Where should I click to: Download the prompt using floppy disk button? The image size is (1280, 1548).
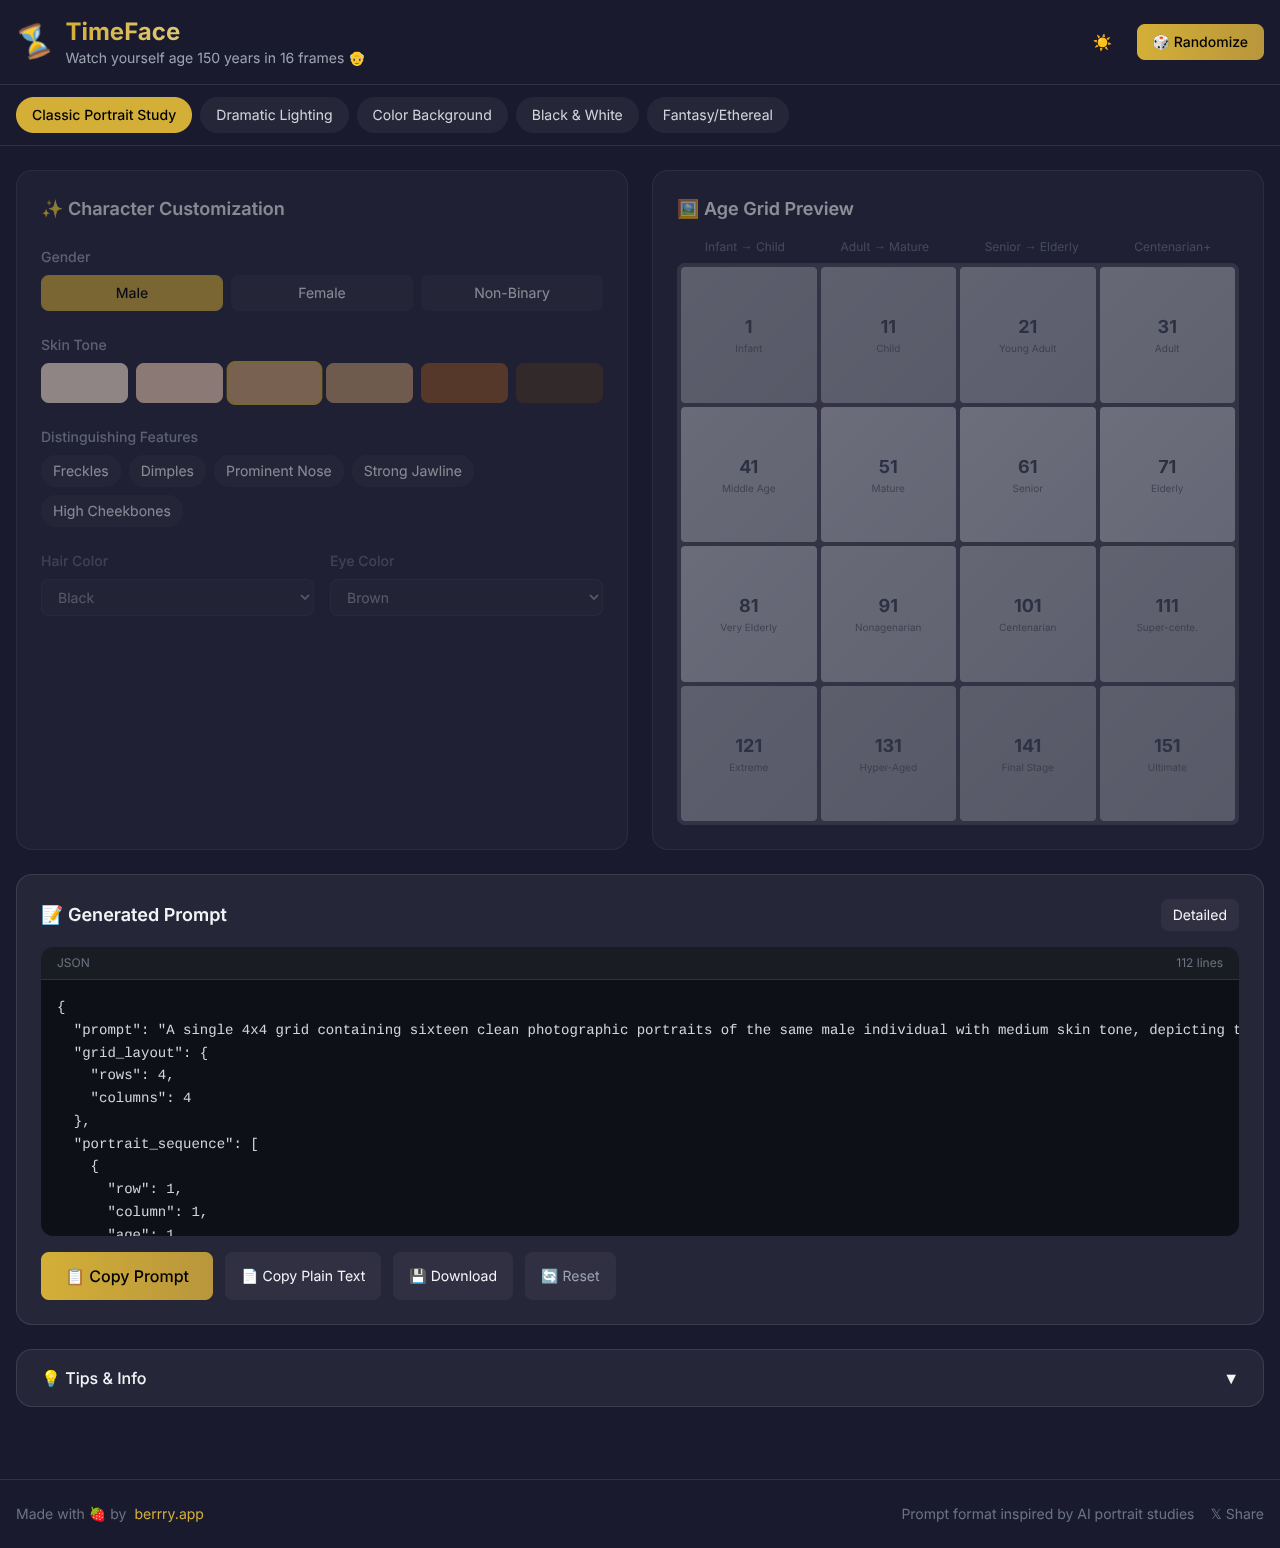tap(453, 1276)
